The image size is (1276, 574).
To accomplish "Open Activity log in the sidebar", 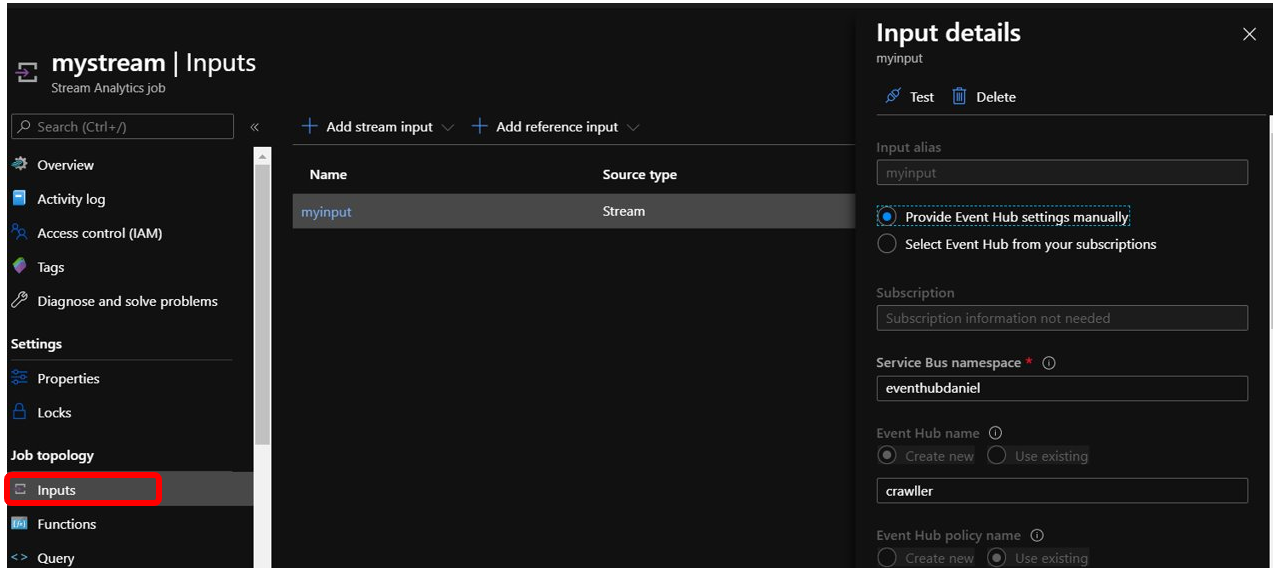I will click(x=71, y=199).
